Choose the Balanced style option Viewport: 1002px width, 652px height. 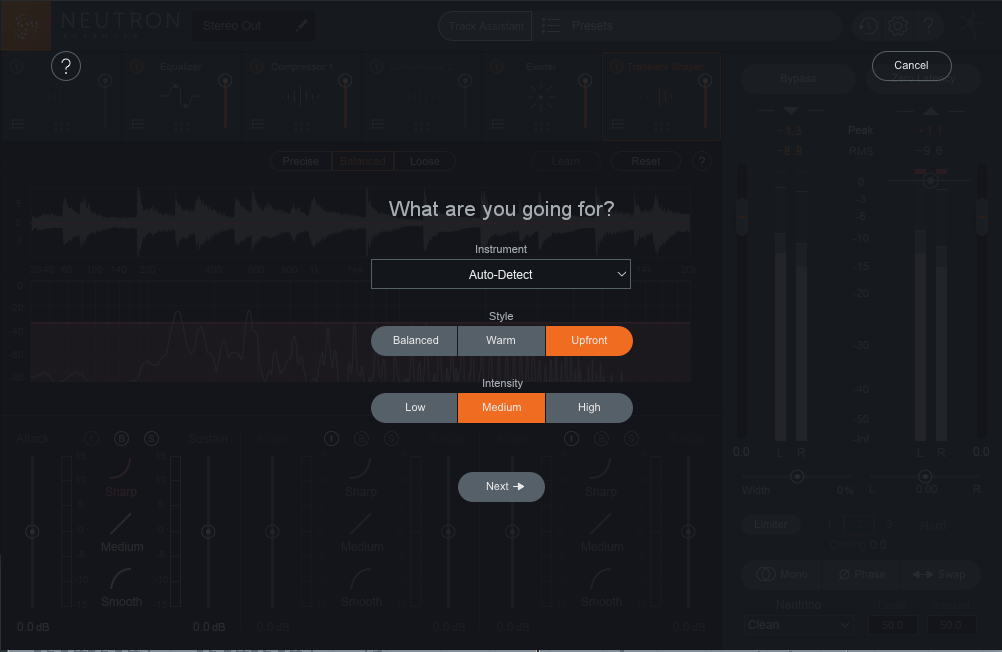pyautogui.click(x=415, y=341)
